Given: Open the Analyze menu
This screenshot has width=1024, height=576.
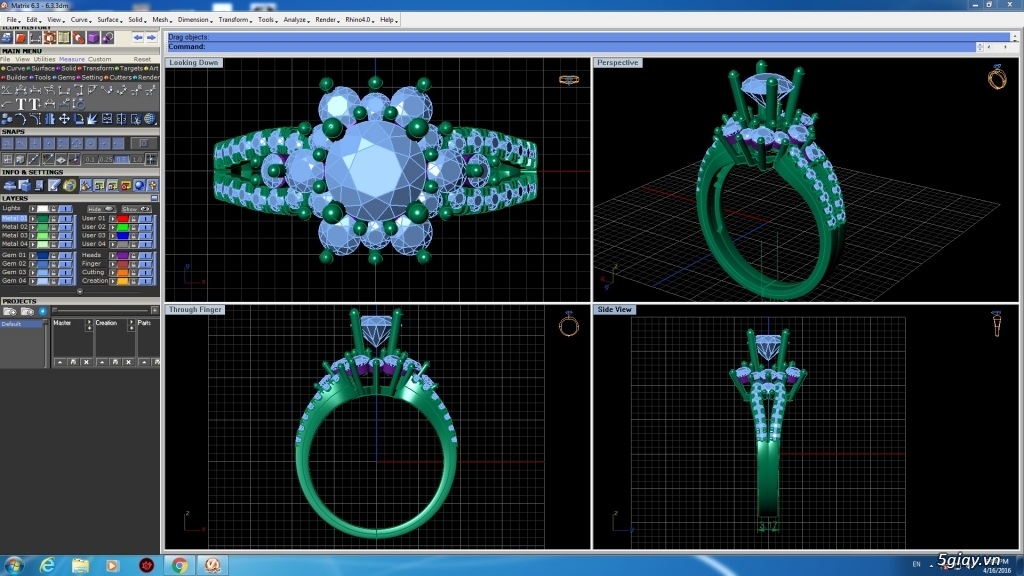Looking at the screenshot, I should coord(296,19).
